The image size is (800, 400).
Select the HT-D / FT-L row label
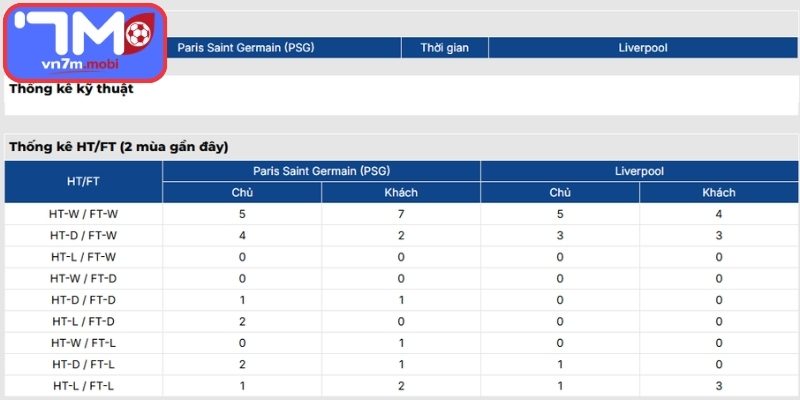coord(83,364)
